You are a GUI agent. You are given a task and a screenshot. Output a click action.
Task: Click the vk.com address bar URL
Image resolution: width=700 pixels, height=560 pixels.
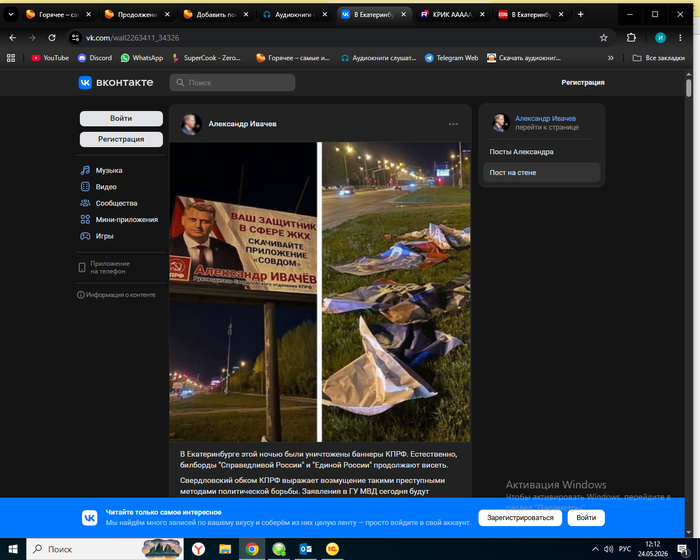[x=133, y=38]
